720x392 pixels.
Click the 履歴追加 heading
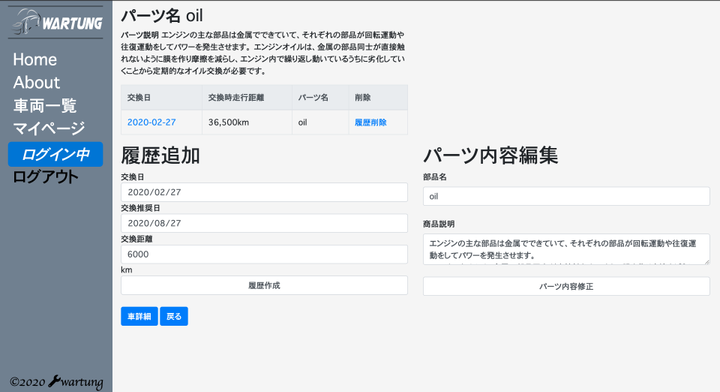[160, 155]
